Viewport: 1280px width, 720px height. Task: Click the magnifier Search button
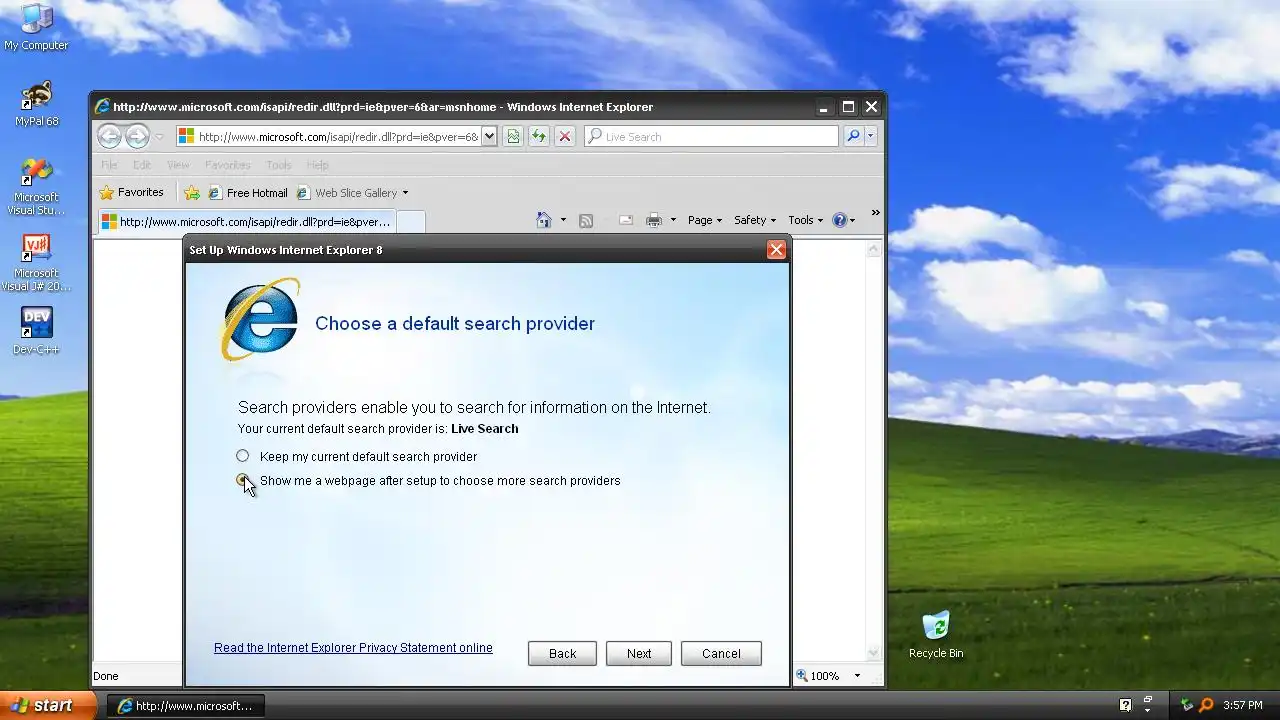coord(853,137)
